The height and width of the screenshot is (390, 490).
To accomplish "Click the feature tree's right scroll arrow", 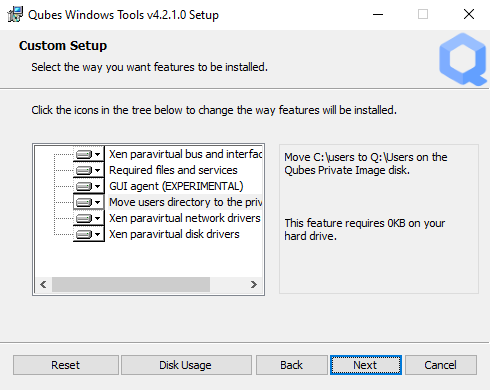I will tap(254, 284).
